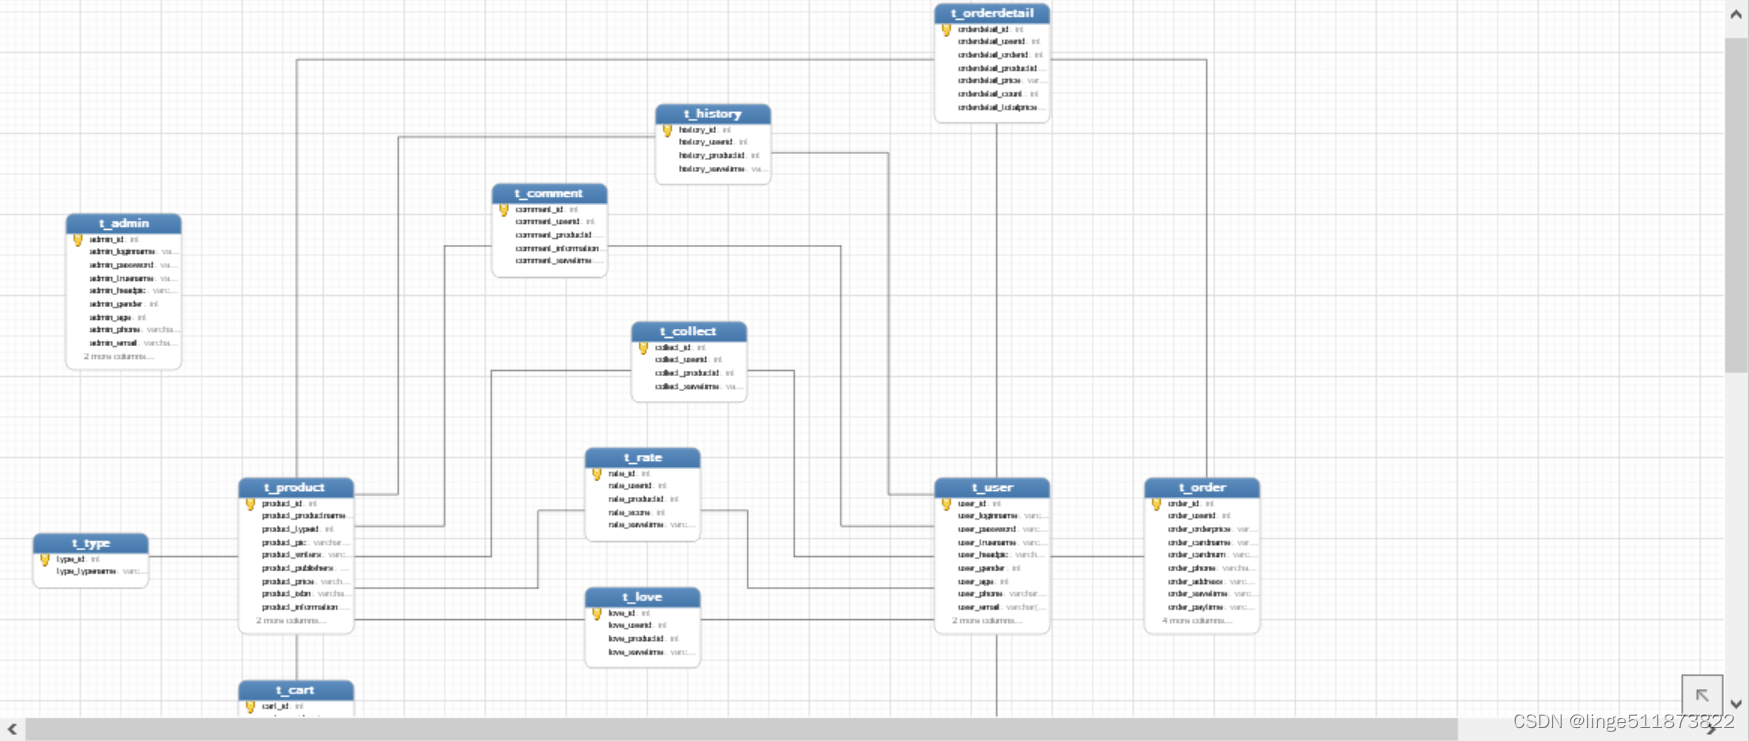Click the product_price column row

[296, 581]
